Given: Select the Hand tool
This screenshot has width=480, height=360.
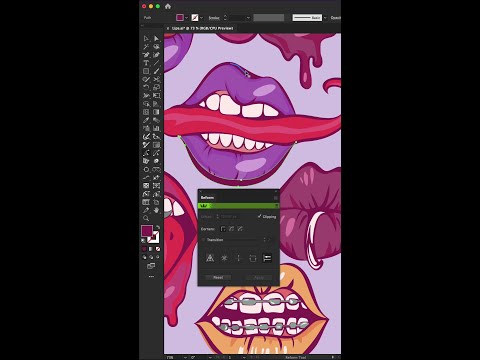Looking at the screenshot, I should click(156, 210).
